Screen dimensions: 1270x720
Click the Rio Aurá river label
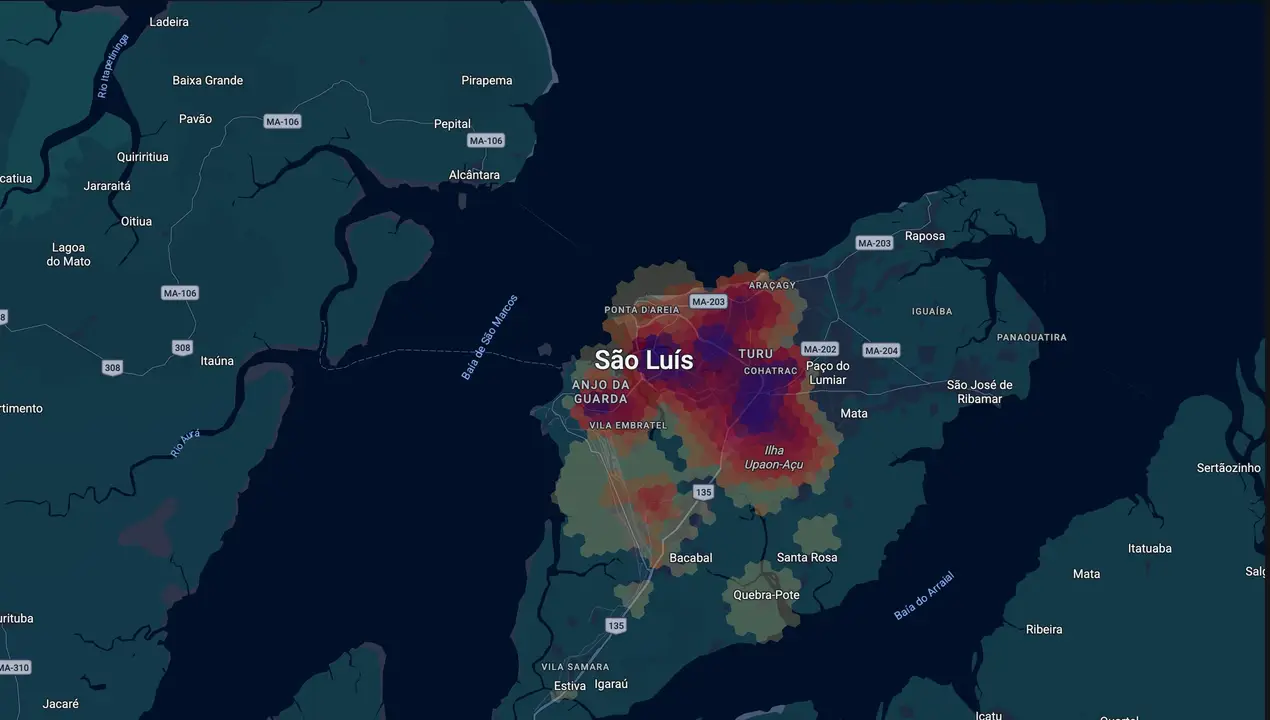[x=185, y=443]
